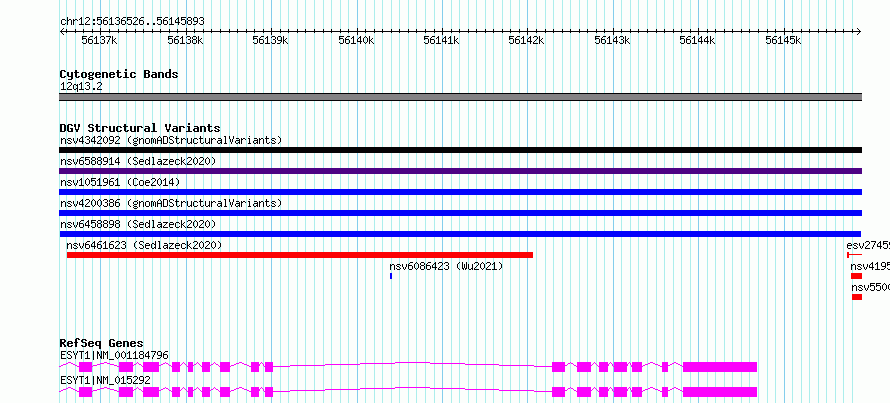Select the black nsv4342092 variant bar
The image size is (890, 403).
[460, 150]
